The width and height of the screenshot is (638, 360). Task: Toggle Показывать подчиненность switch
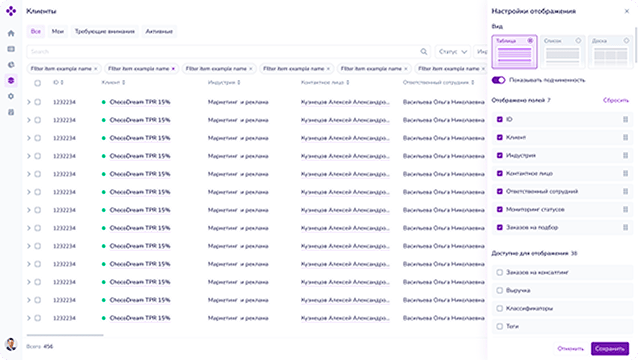498,80
